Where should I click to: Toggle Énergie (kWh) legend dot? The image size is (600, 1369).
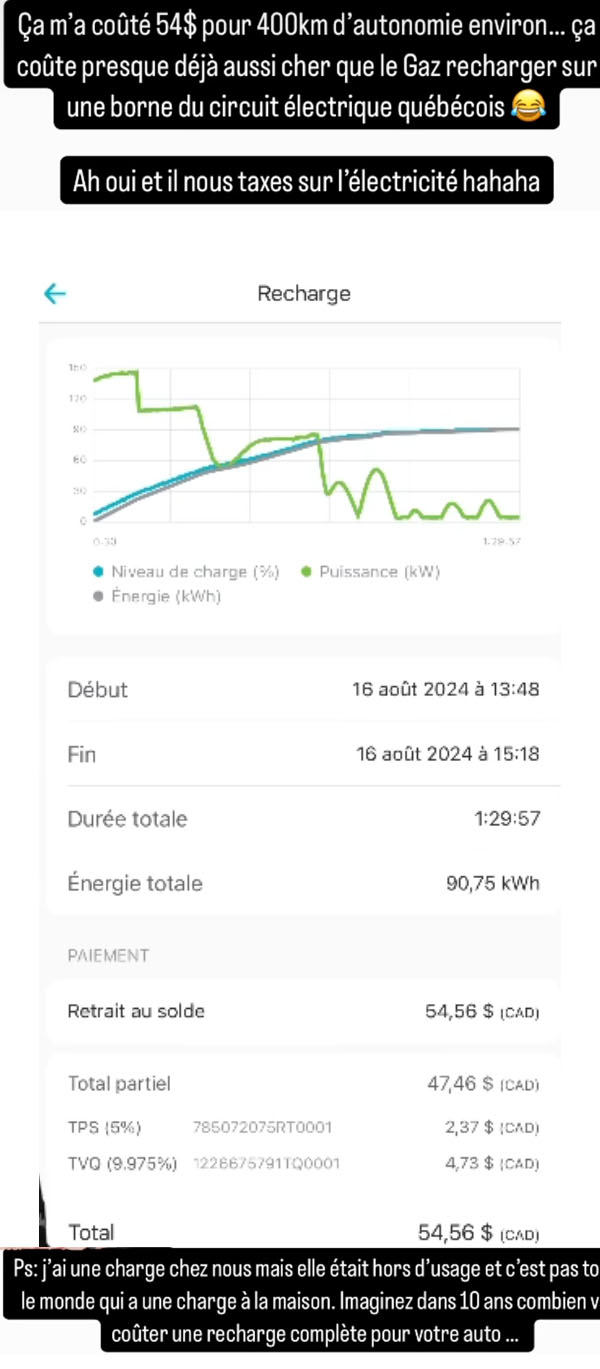pos(97,597)
